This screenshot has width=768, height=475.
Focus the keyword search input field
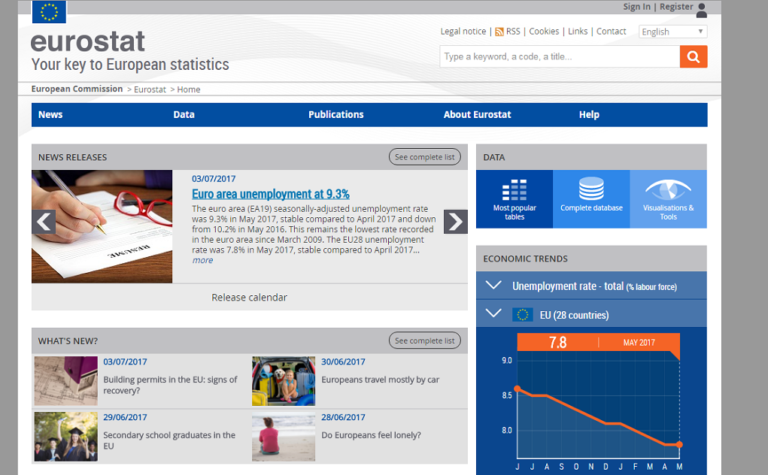click(560, 57)
